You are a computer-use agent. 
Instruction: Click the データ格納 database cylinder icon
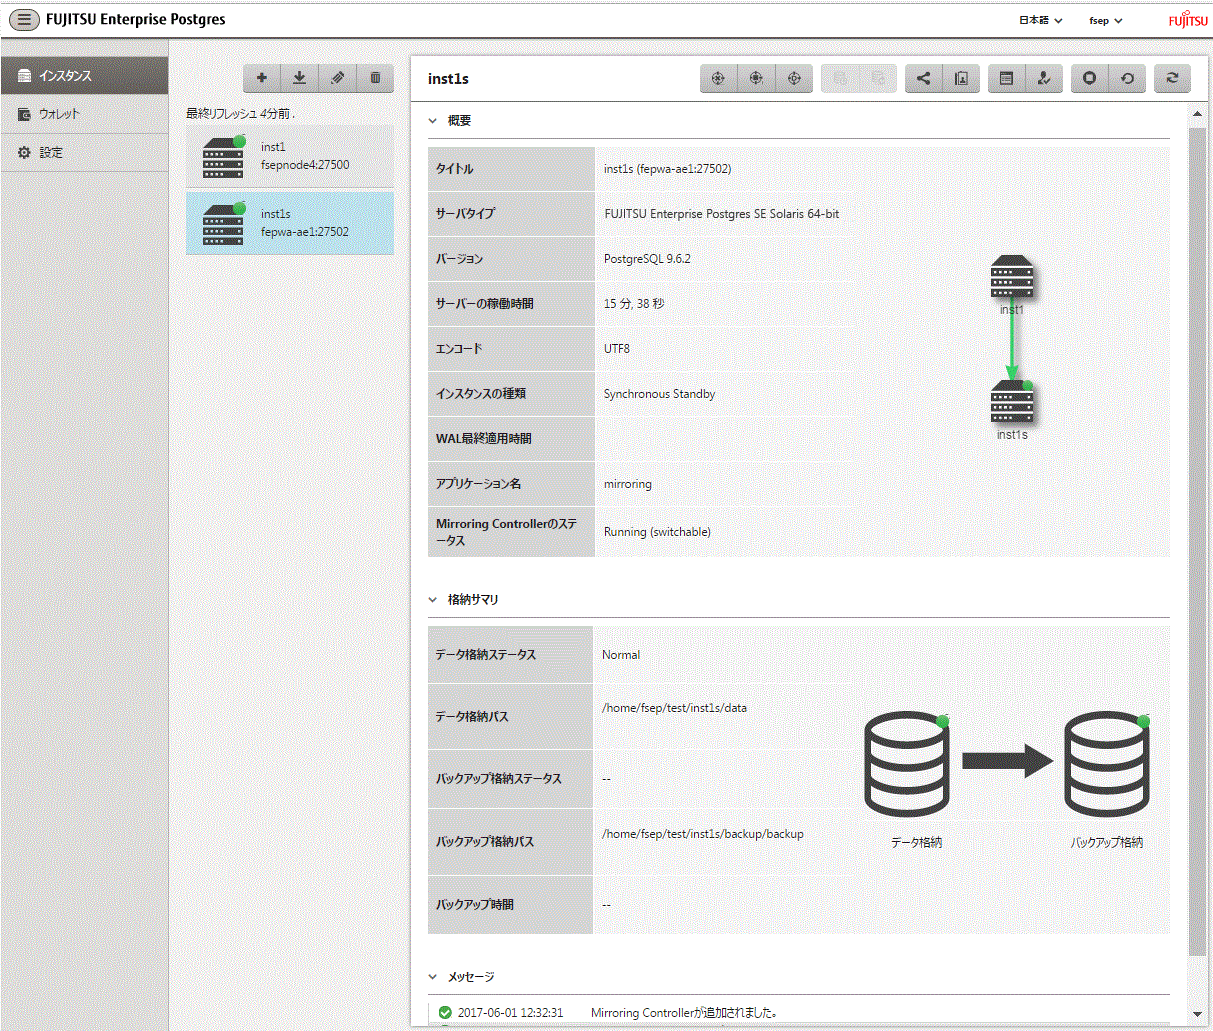click(x=906, y=764)
